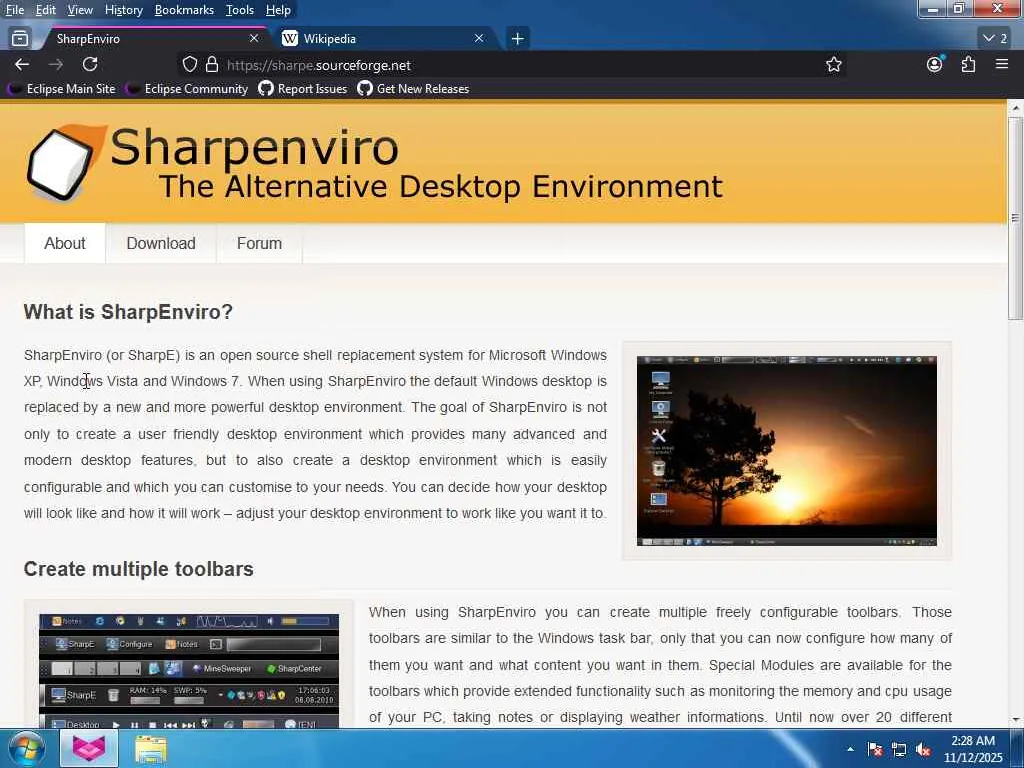Expand the list all tabs dropdown
The image size is (1024, 768).
995,39
